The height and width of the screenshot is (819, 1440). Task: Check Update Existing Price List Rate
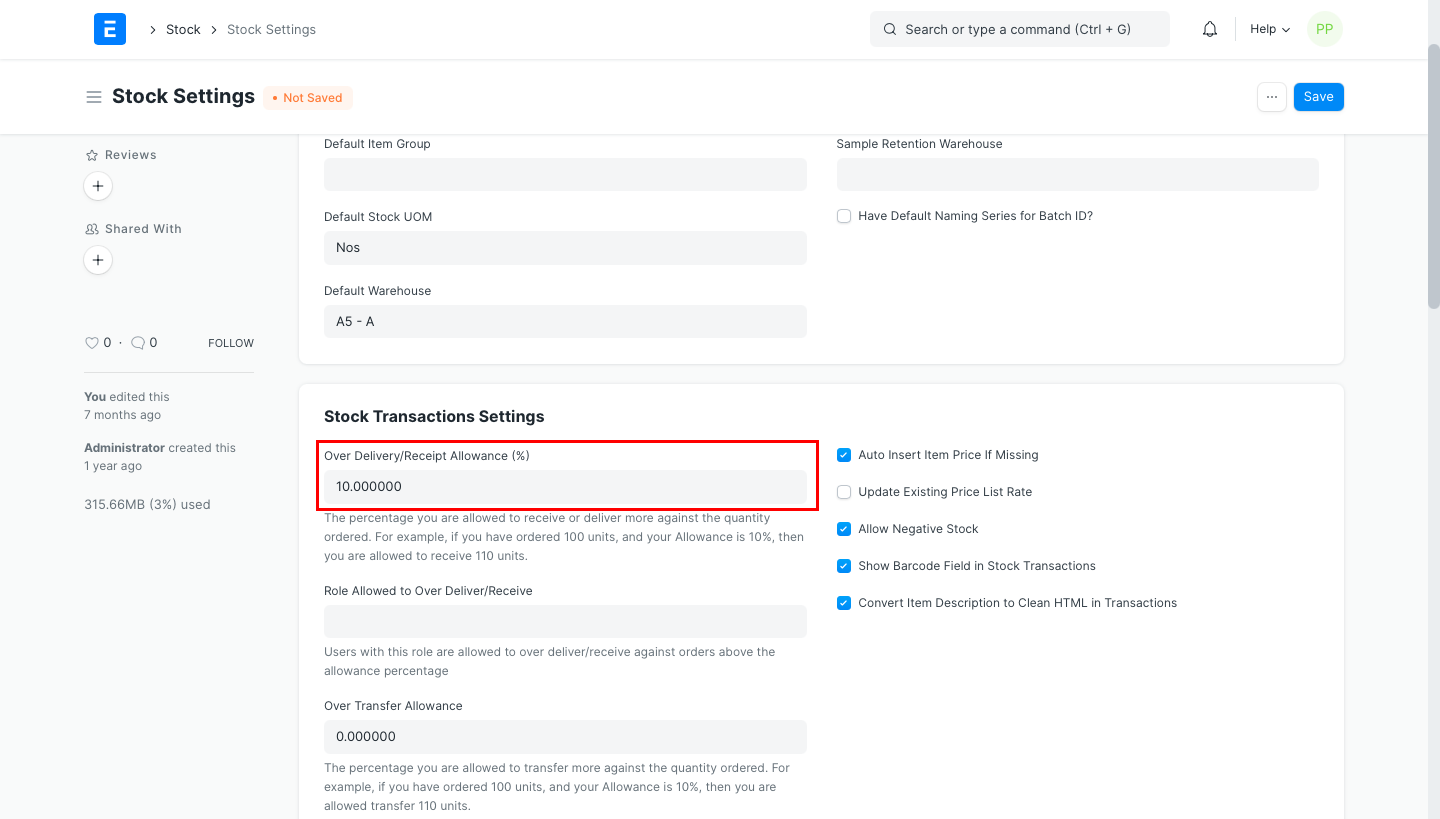point(844,492)
